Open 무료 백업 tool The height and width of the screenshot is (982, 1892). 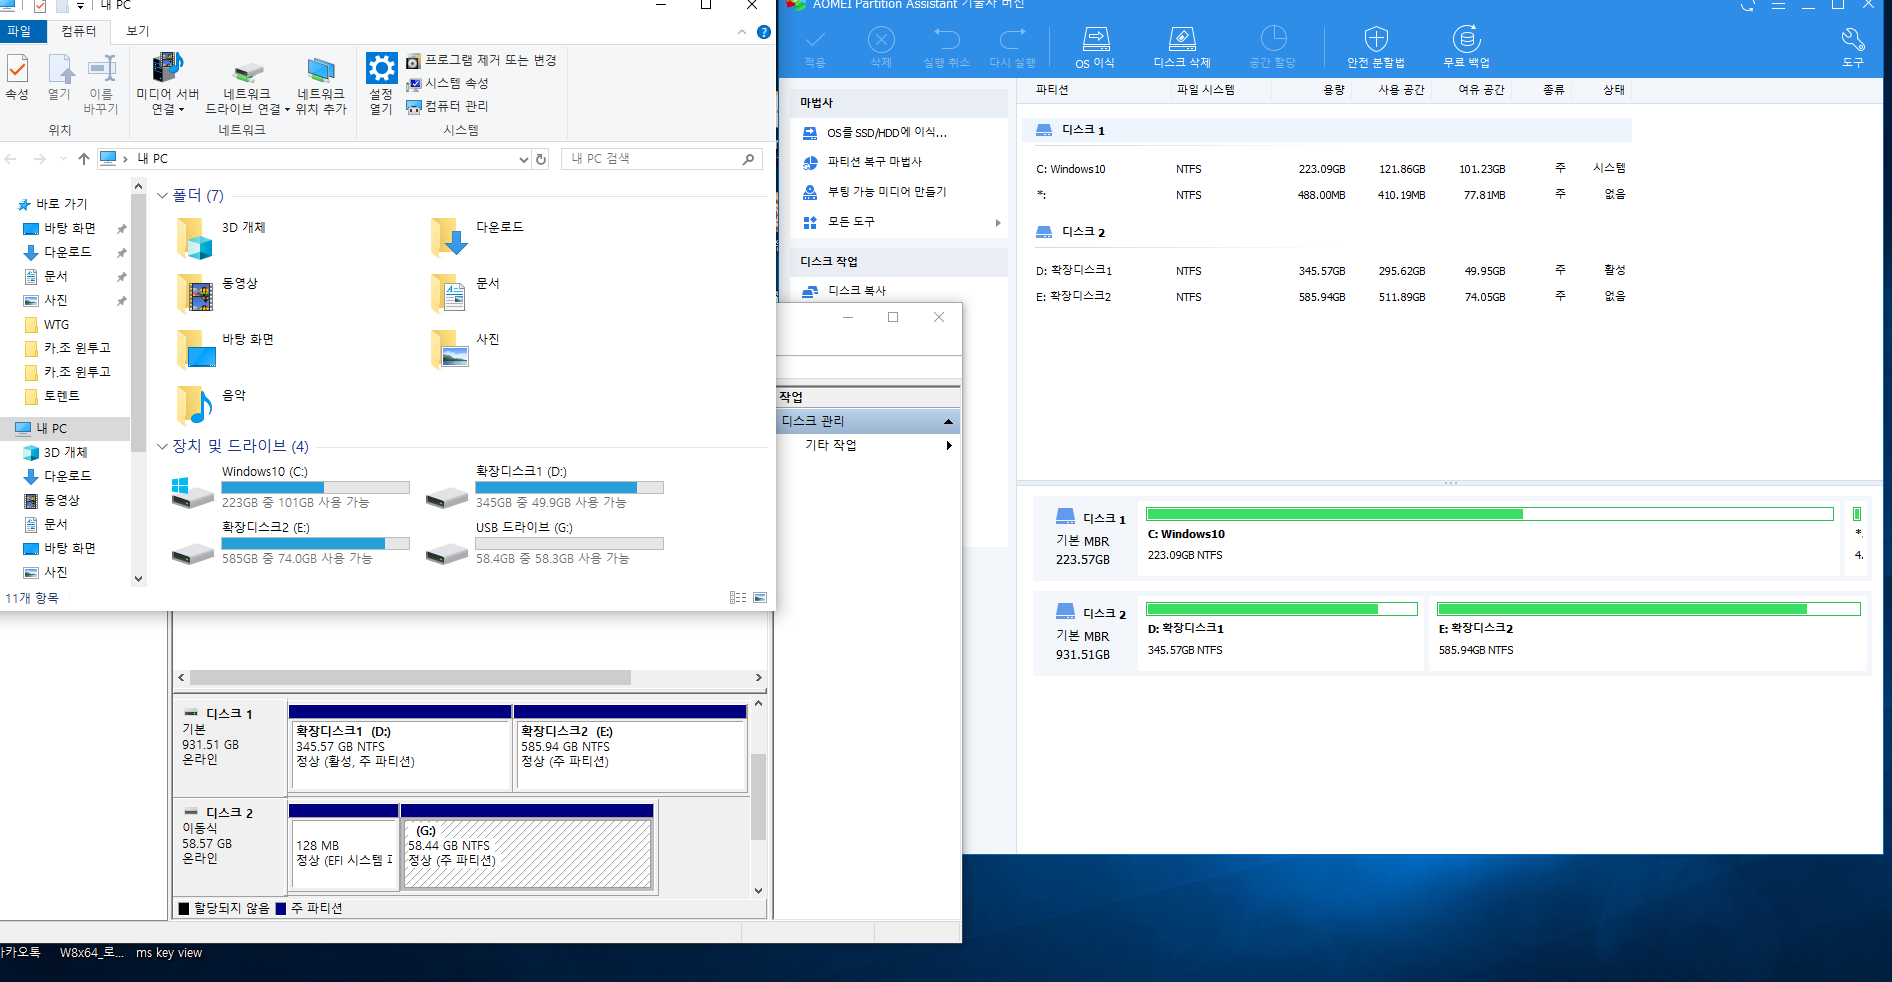click(x=1466, y=47)
